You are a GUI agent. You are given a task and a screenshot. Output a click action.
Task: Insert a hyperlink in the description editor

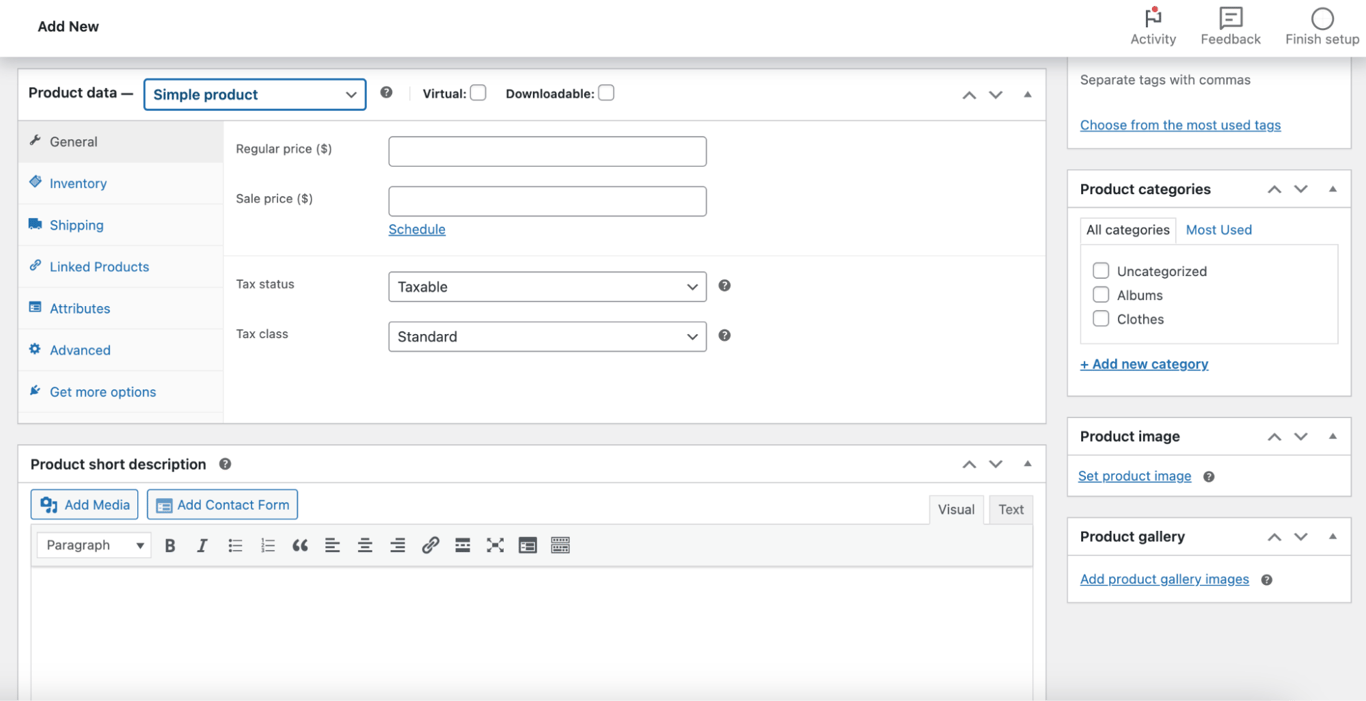(430, 545)
